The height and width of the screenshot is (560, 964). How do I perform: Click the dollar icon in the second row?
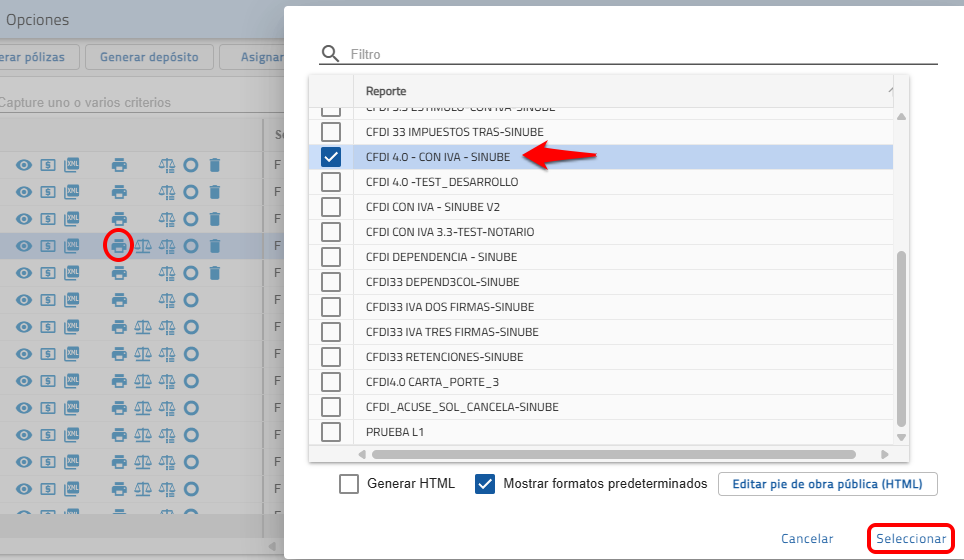click(x=48, y=192)
